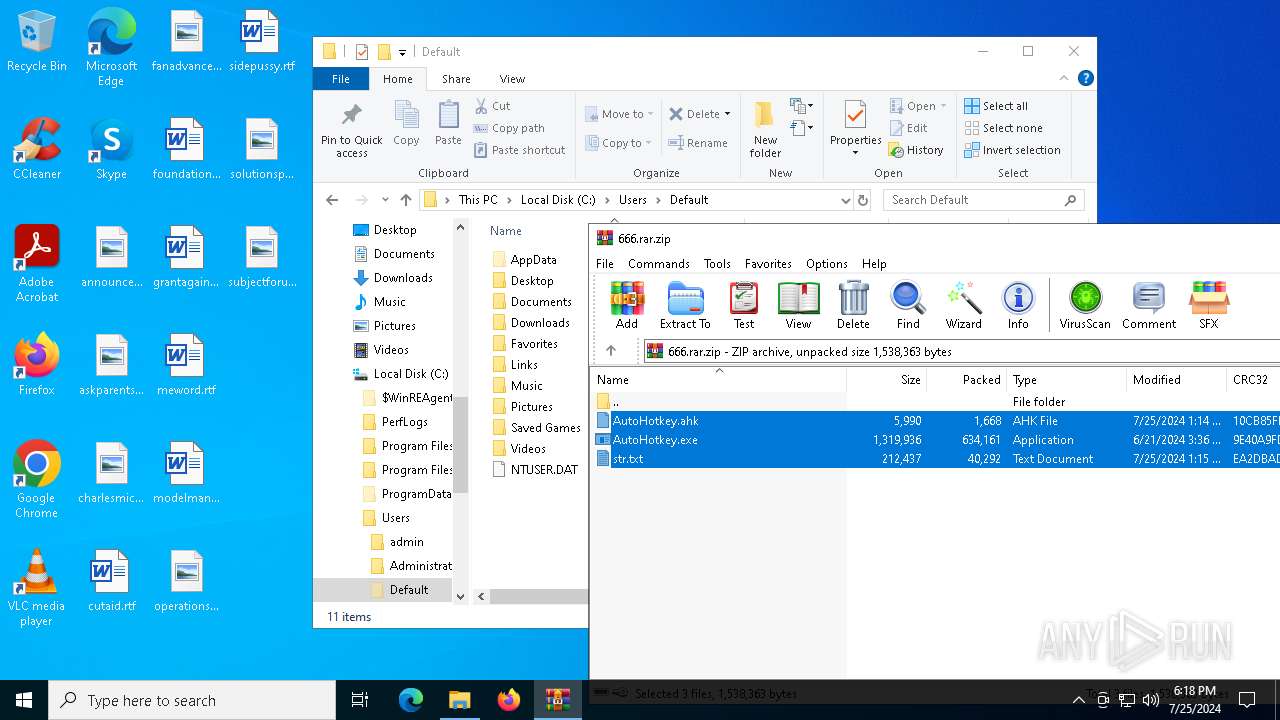Click Select all in Explorer
The width and height of the screenshot is (1280, 720).
(x=996, y=106)
